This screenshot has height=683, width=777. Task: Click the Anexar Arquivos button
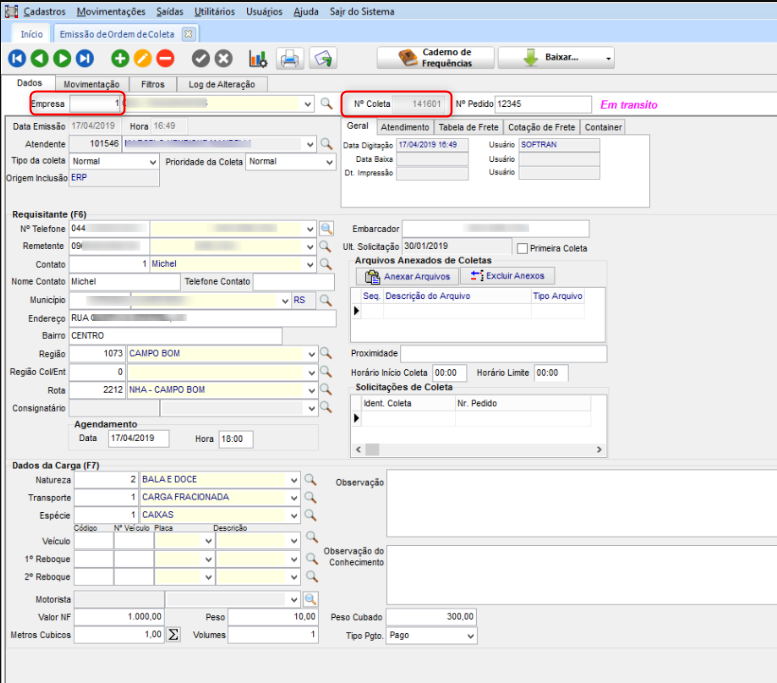[408, 276]
